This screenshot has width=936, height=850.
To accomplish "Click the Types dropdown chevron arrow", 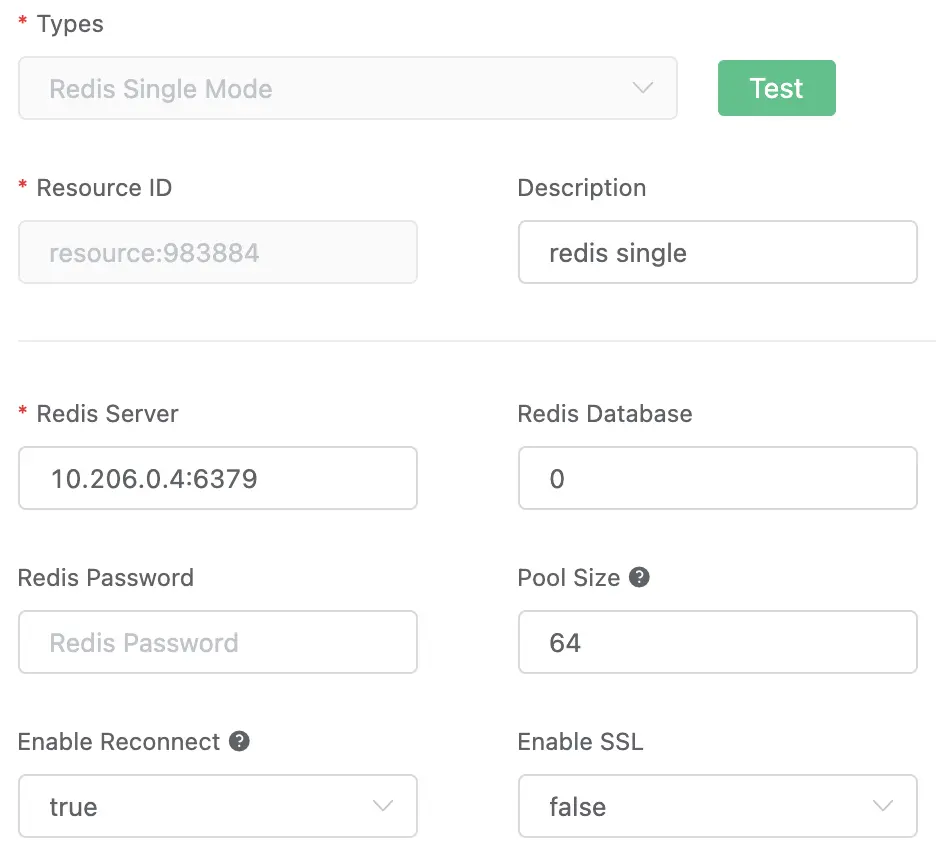I will (644, 88).
